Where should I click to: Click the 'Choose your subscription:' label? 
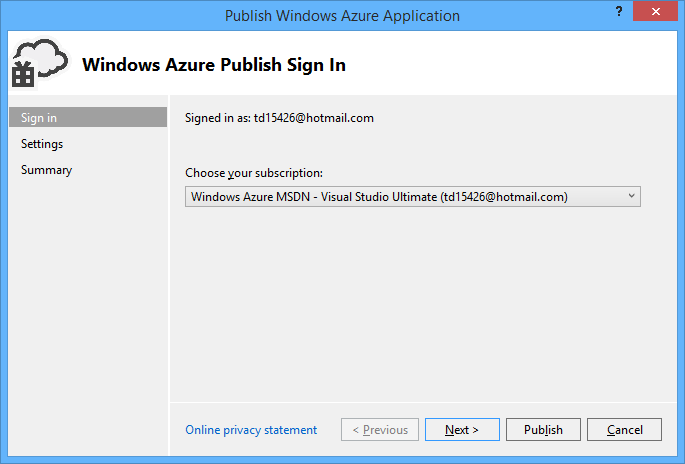pyautogui.click(x=254, y=173)
